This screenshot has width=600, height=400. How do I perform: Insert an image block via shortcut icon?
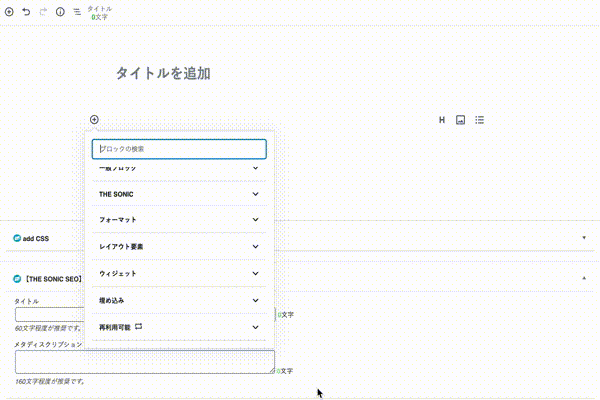pos(460,120)
